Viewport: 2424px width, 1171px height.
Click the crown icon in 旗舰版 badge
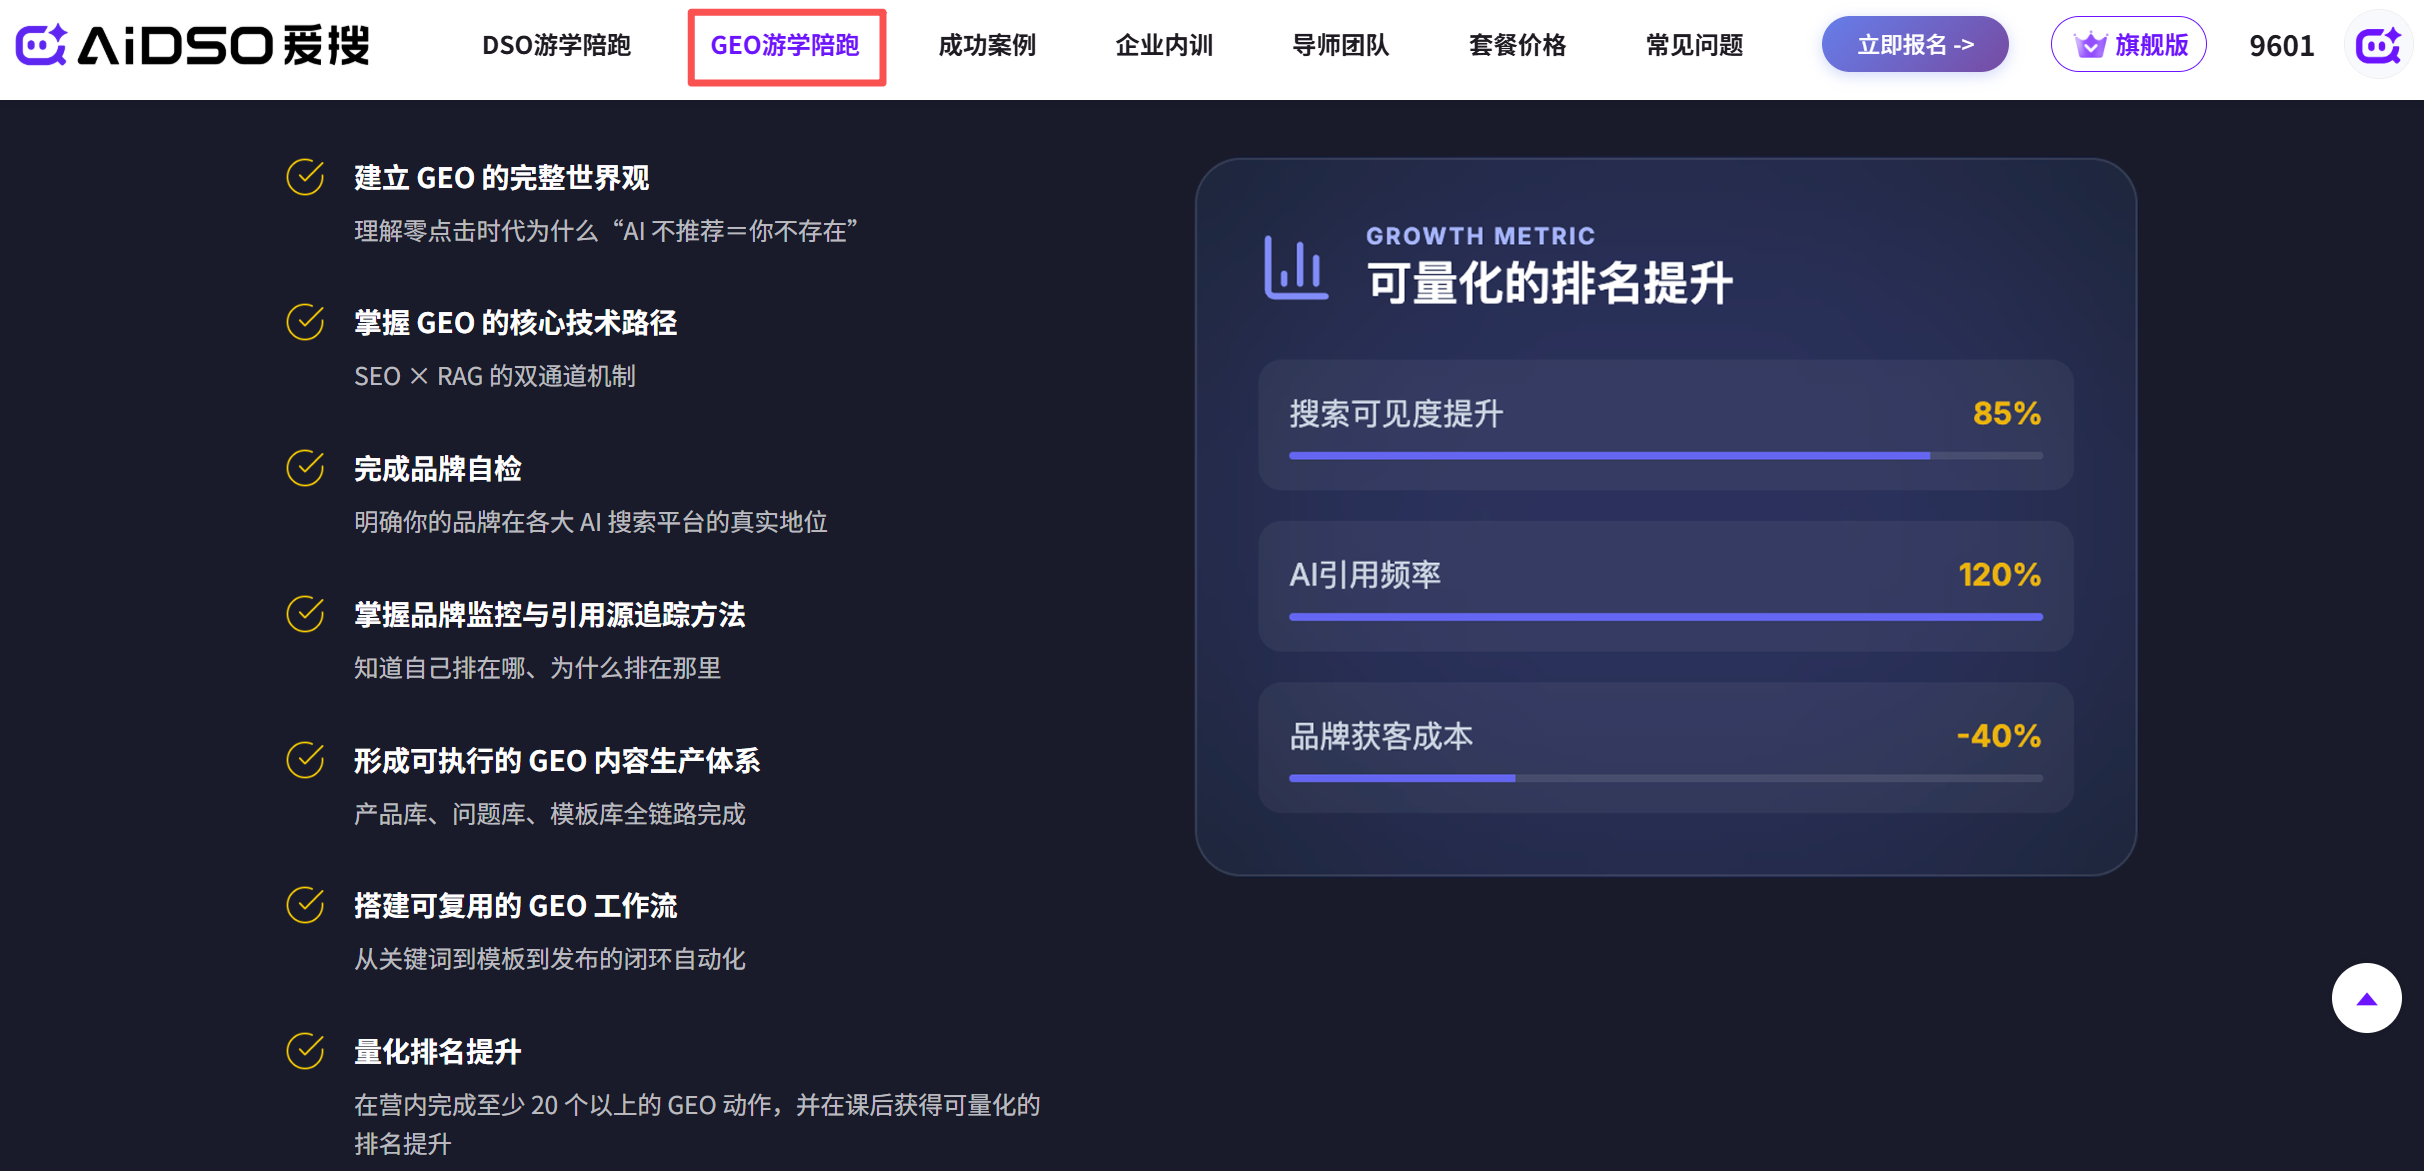(2090, 45)
